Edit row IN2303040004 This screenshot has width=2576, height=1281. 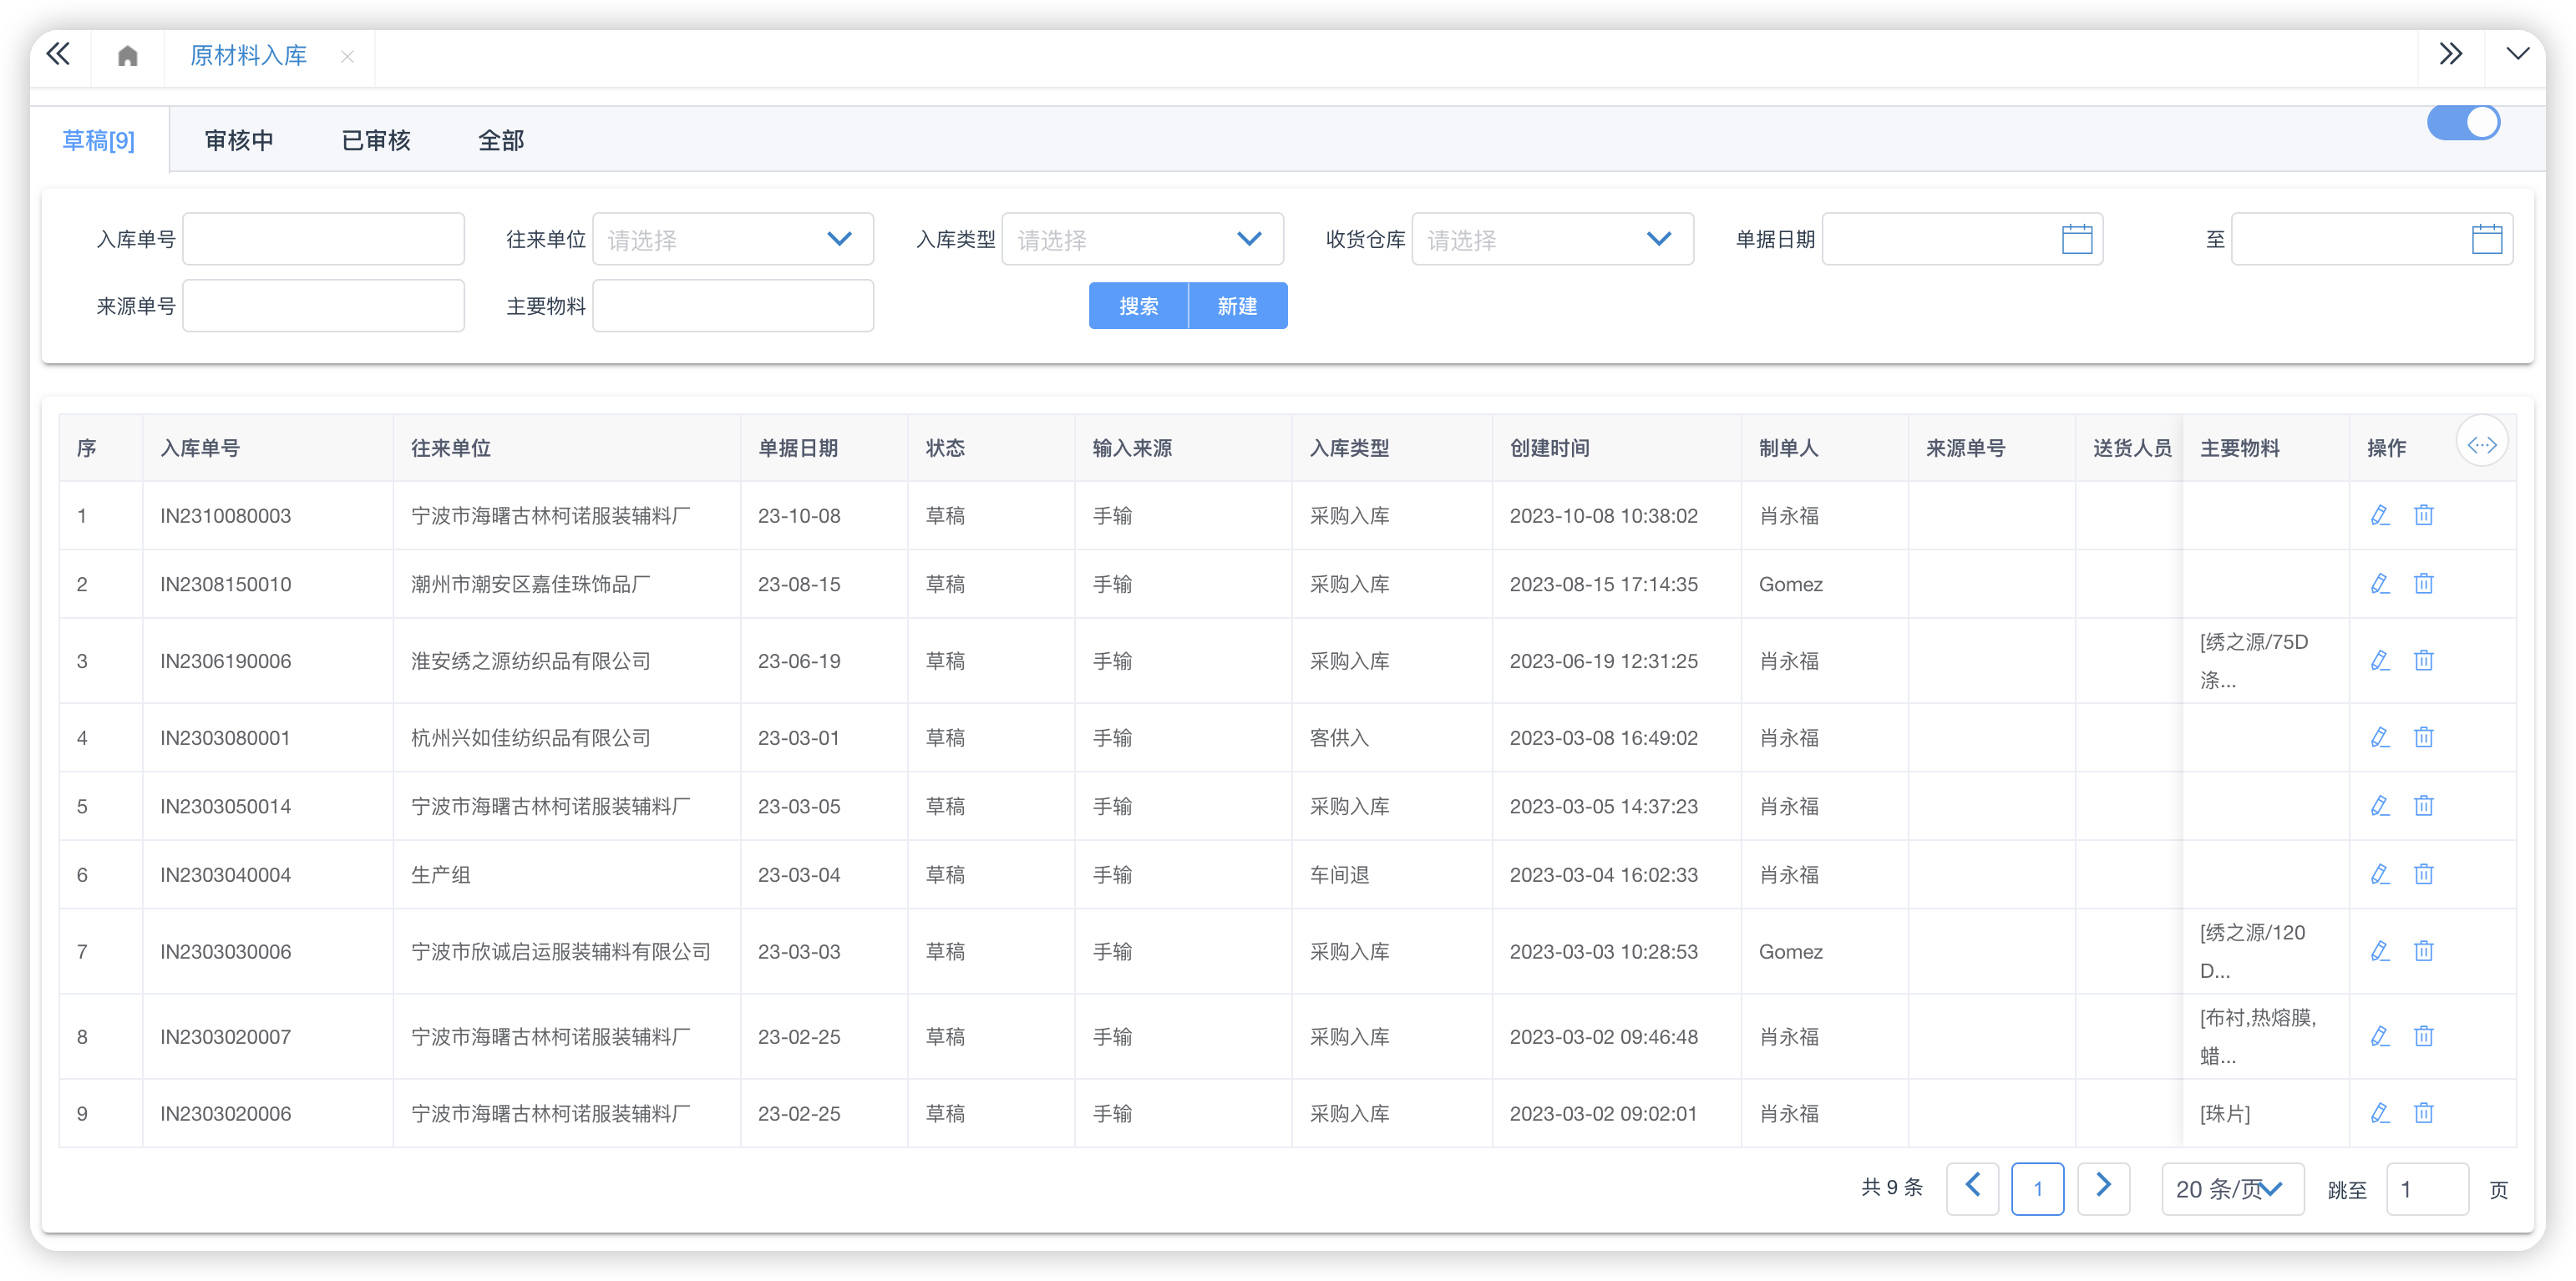click(x=2380, y=874)
